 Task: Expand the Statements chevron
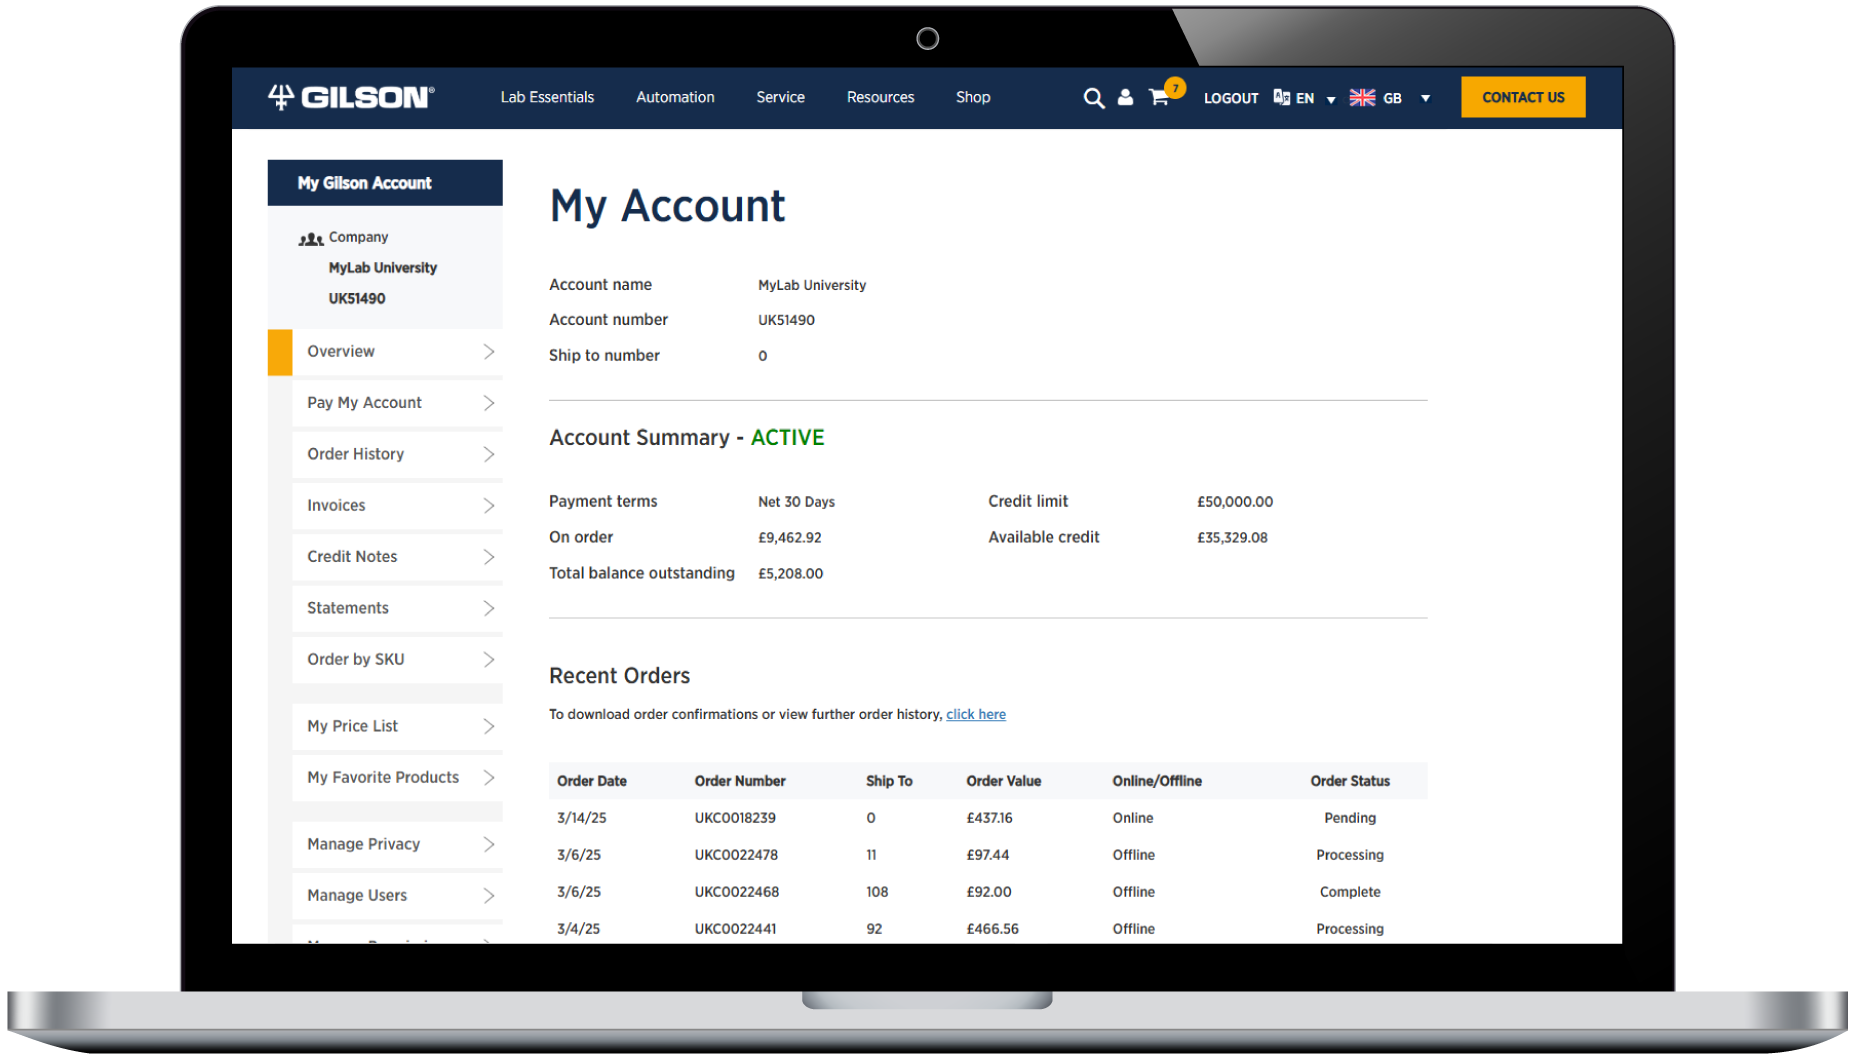(x=489, y=608)
